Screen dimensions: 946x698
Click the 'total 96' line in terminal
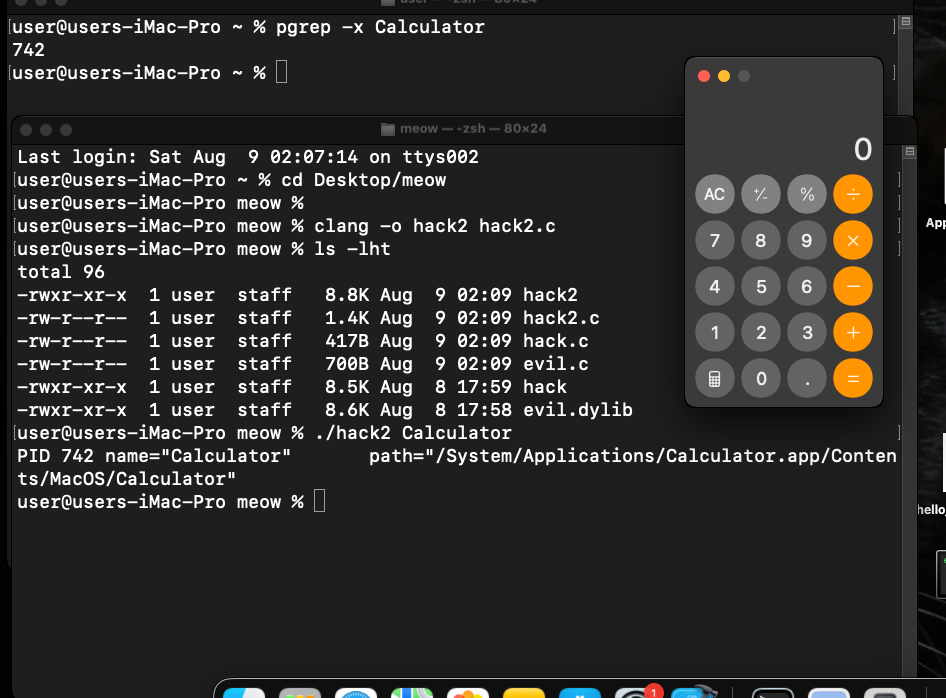tap(61, 272)
